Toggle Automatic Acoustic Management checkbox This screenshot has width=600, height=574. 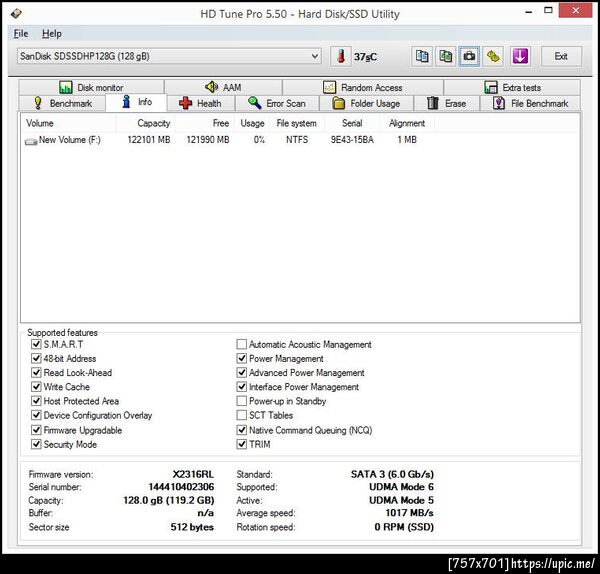click(241, 344)
